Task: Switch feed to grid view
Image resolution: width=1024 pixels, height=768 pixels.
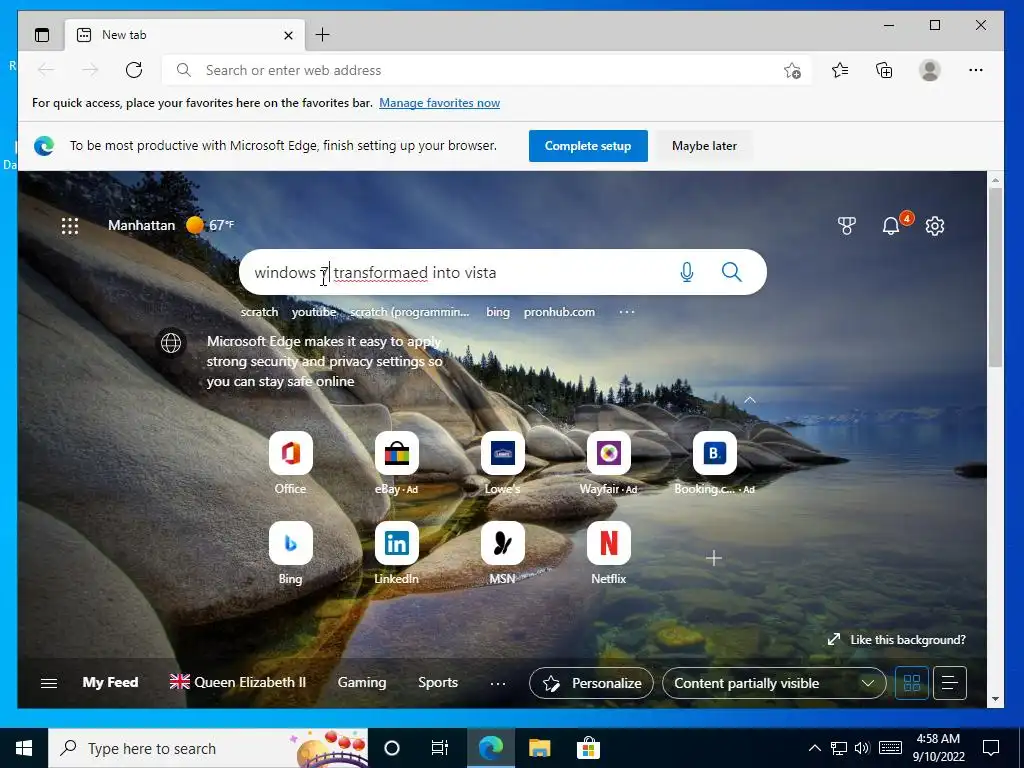Action: 912,683
